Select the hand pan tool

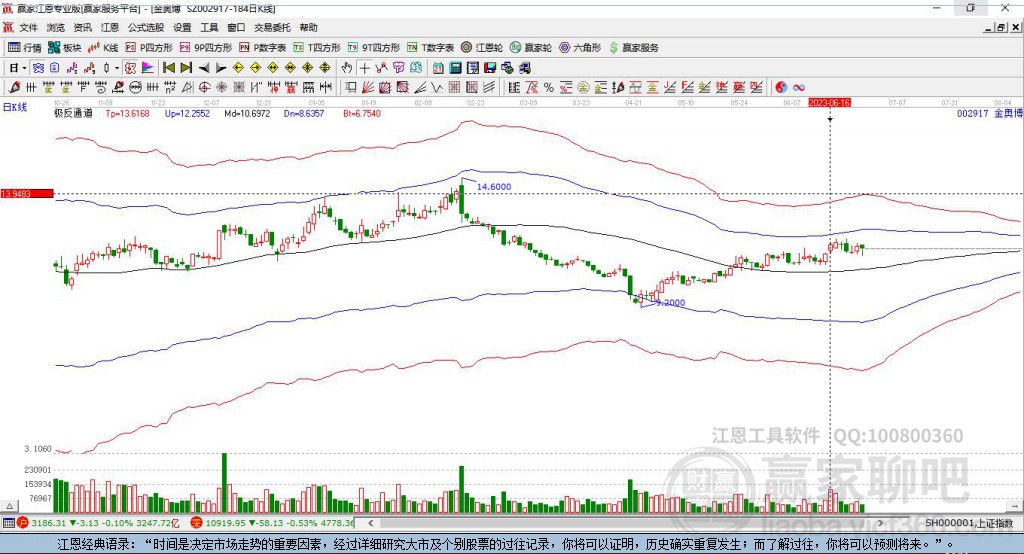[x=347, y=68]
